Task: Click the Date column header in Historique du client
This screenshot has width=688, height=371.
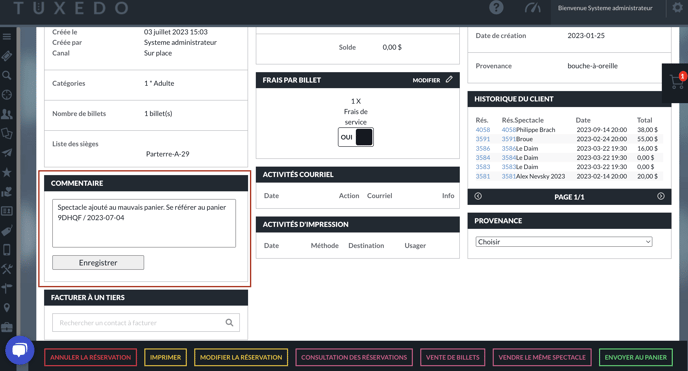Action: (583, 120)
